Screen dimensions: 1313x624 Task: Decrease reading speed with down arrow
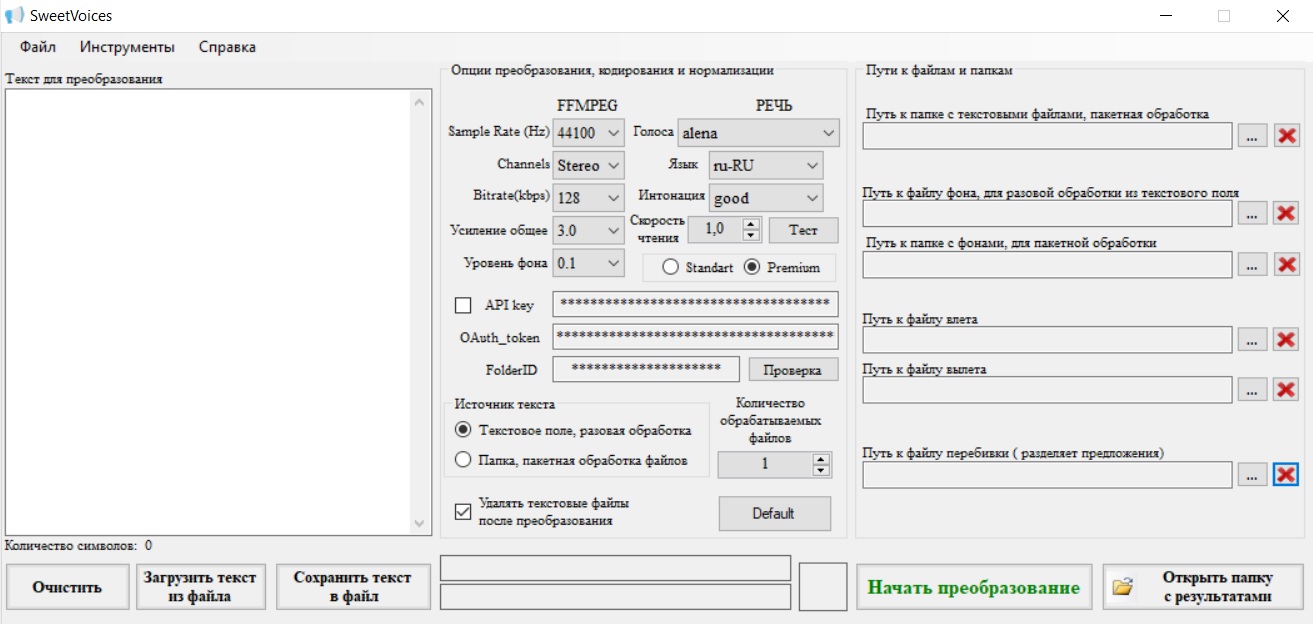[752, 236]
